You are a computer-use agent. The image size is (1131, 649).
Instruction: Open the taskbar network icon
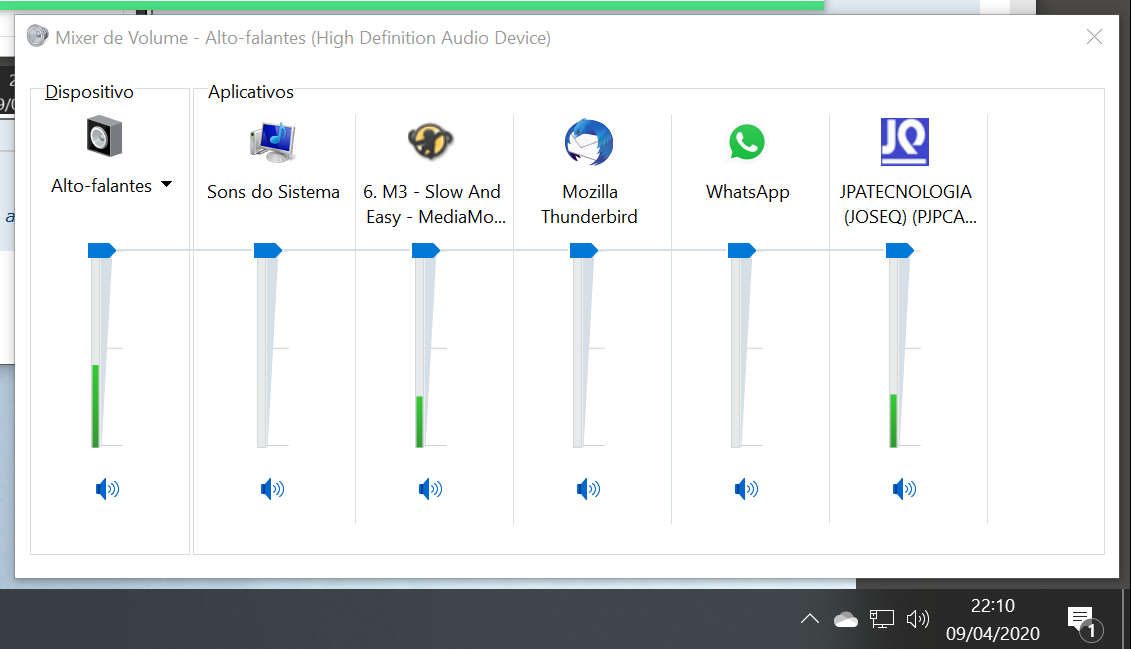coord(881,620)
